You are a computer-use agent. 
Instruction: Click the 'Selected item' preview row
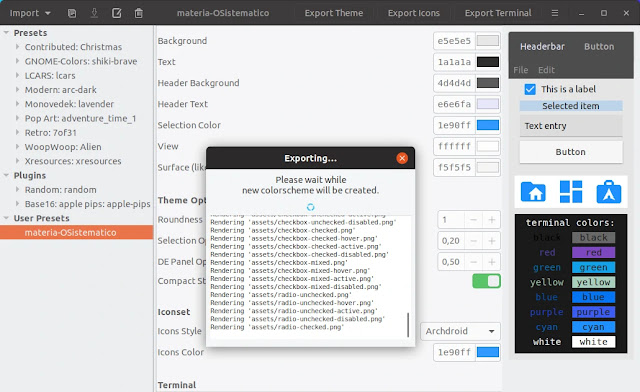pyautogui.click(x=571, y=106)
